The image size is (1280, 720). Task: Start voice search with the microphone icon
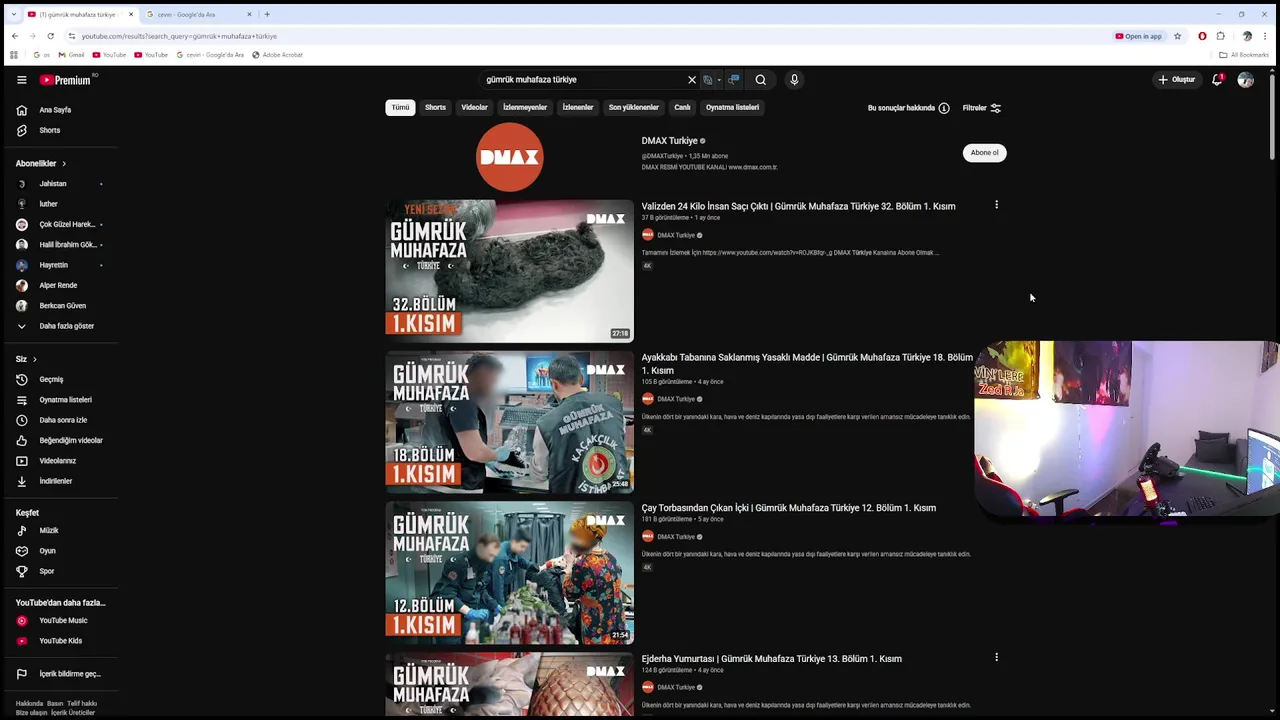pos(794,80)
